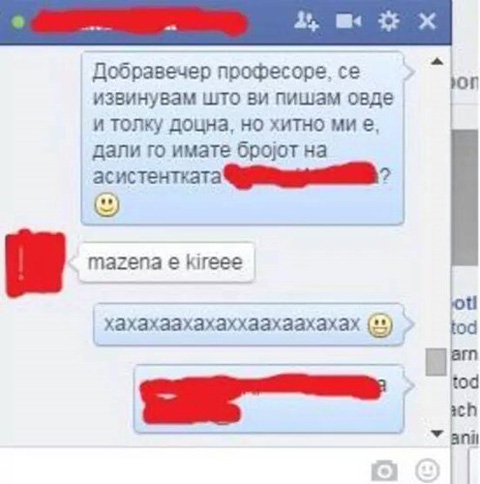Open chat options gear icon
This screenshot has height=484, width=480.
click(389, 21)
